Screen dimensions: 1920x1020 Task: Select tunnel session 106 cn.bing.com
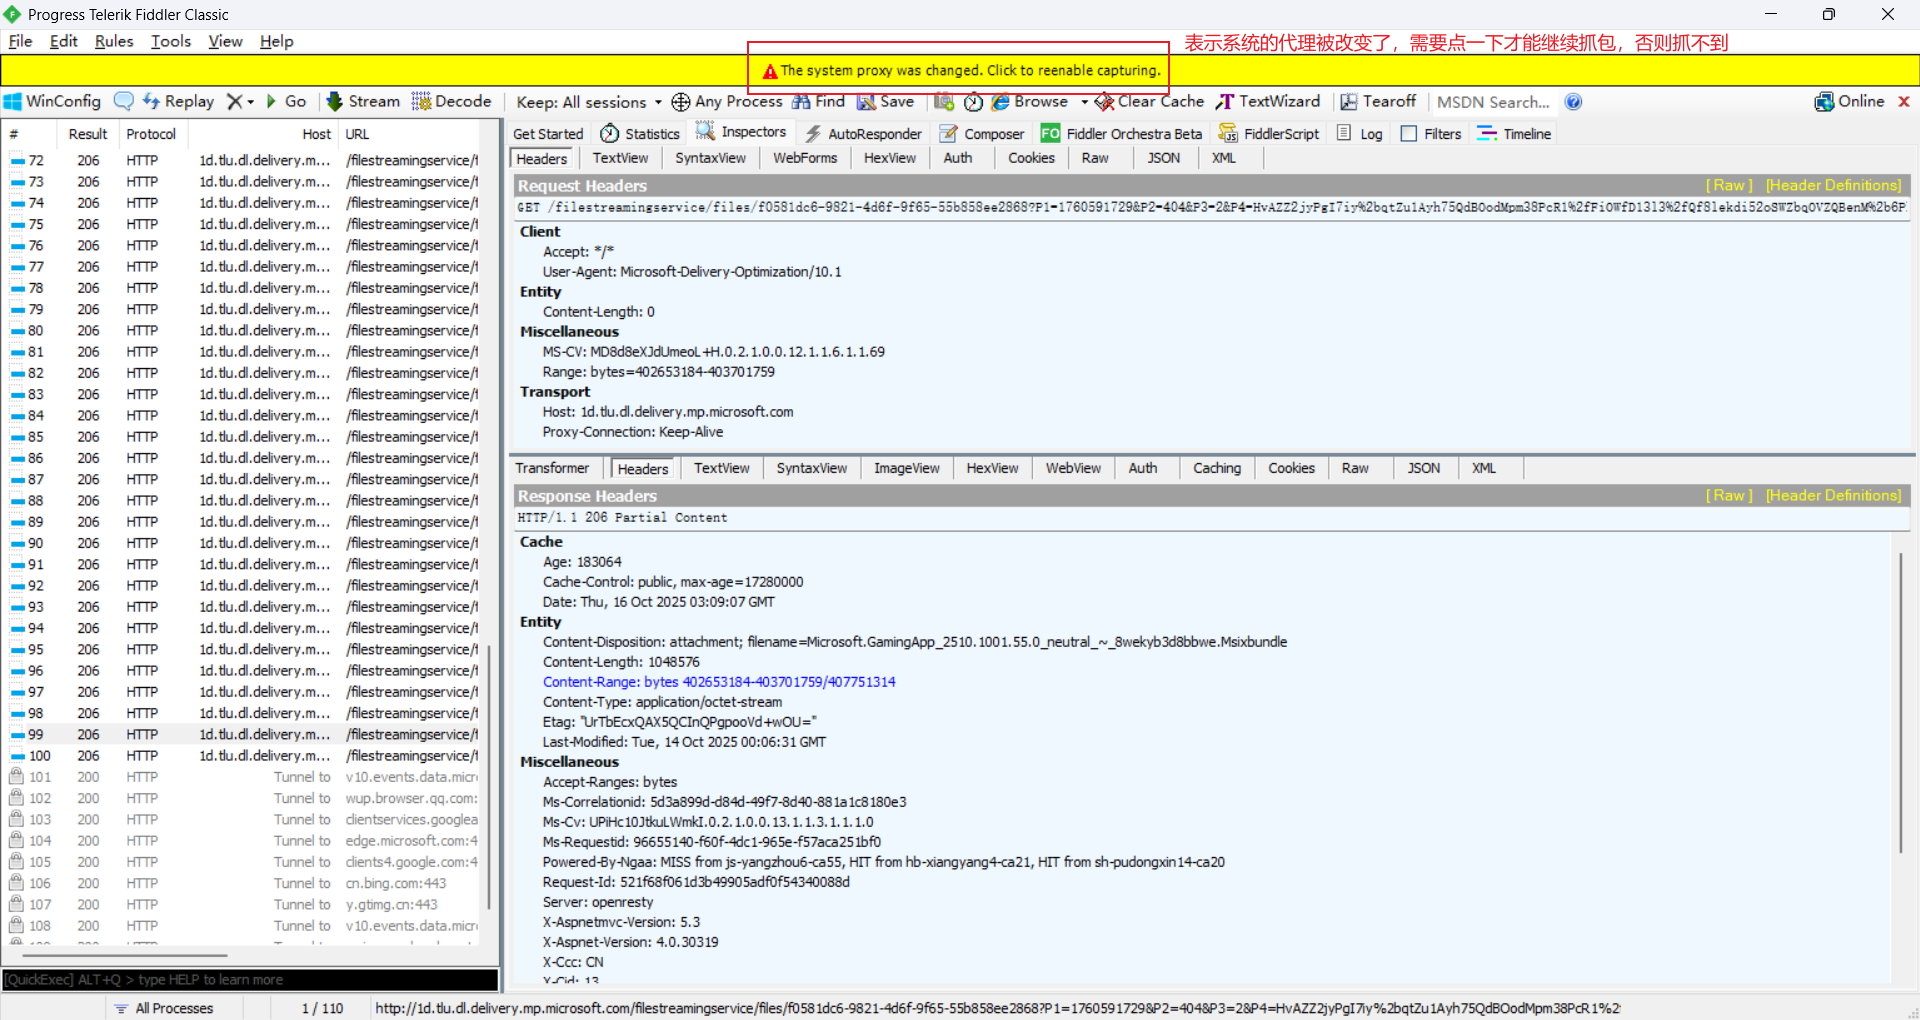coord(243,883)
